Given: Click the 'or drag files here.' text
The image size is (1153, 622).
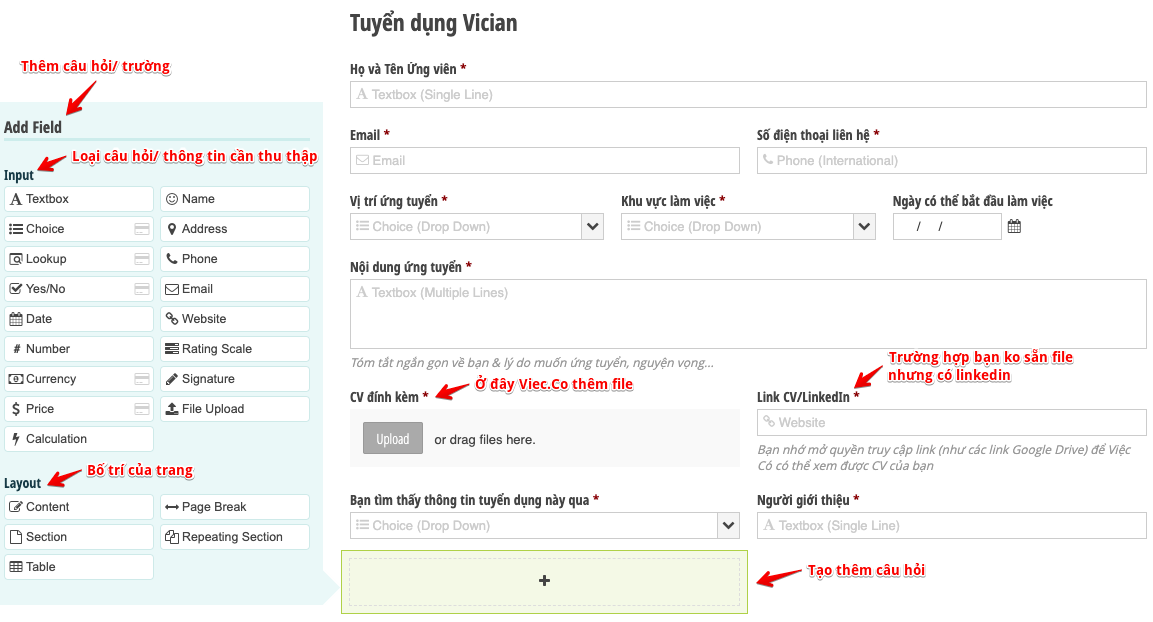Looking at the screenshot, I should click(x=485, y=440).
